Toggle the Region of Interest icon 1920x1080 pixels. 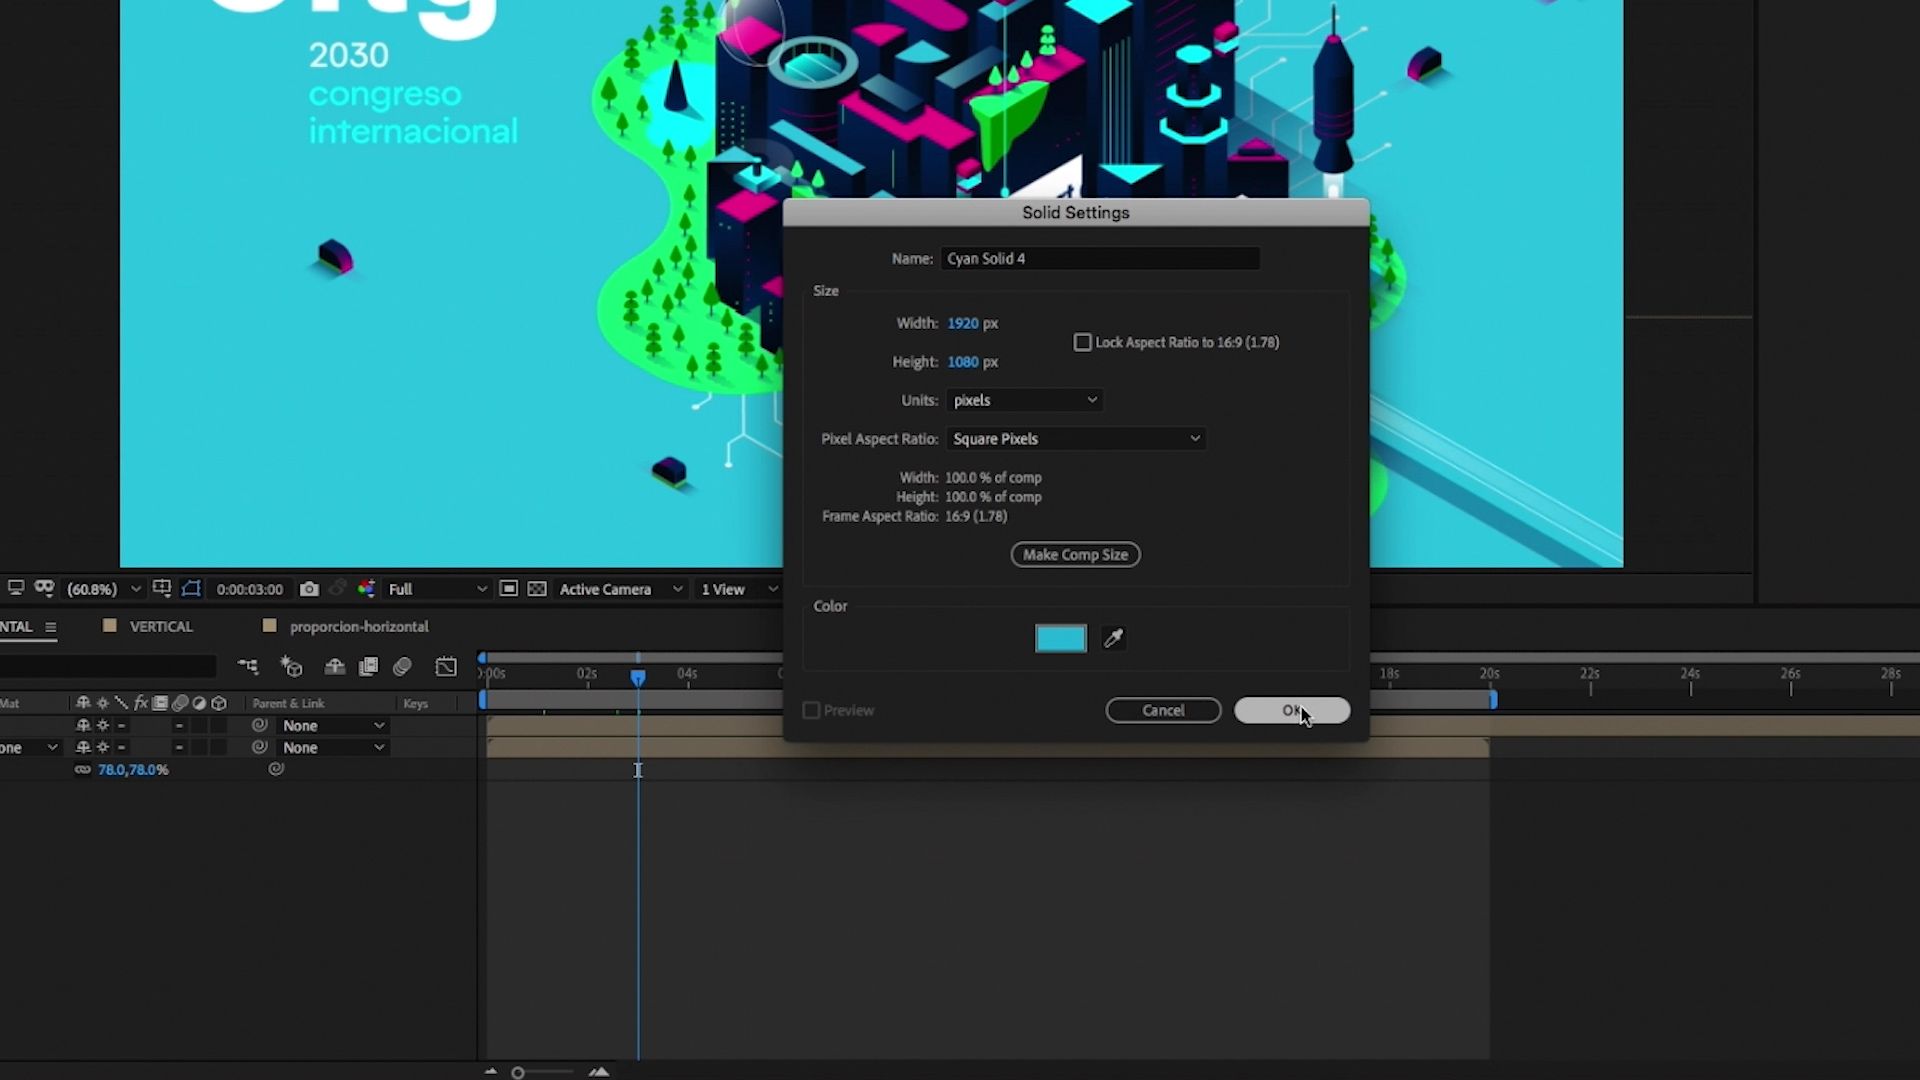coord(508,589)
